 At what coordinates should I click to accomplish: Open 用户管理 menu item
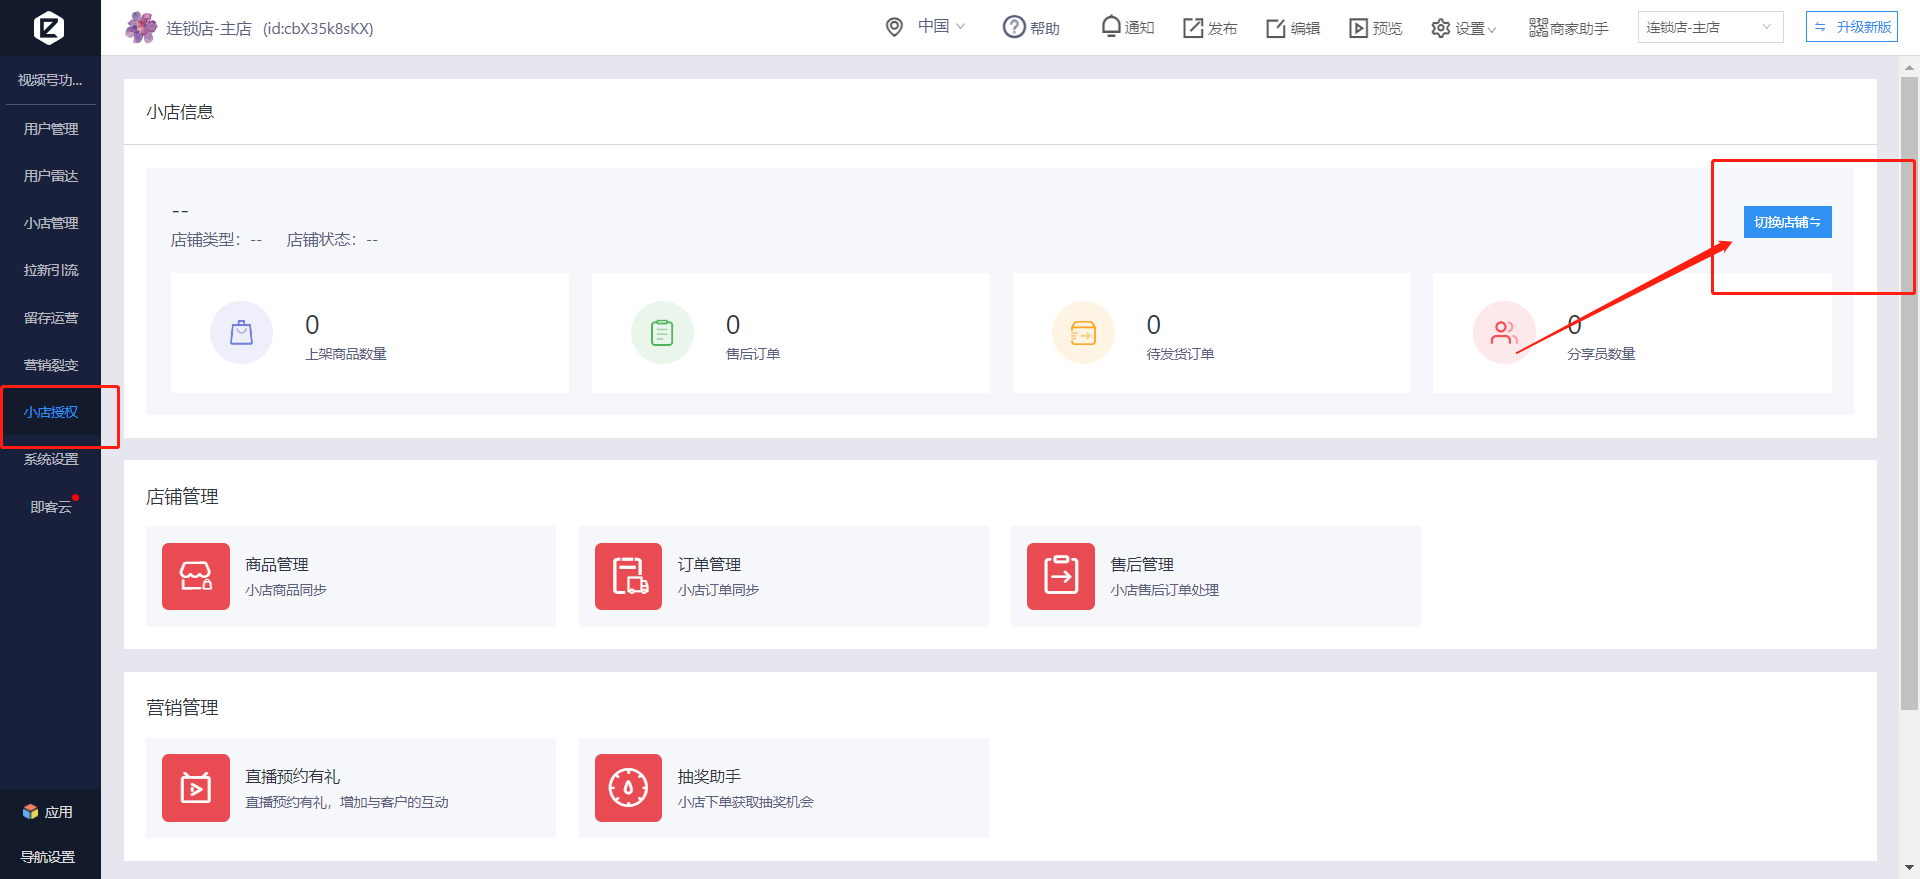point(50,129)
